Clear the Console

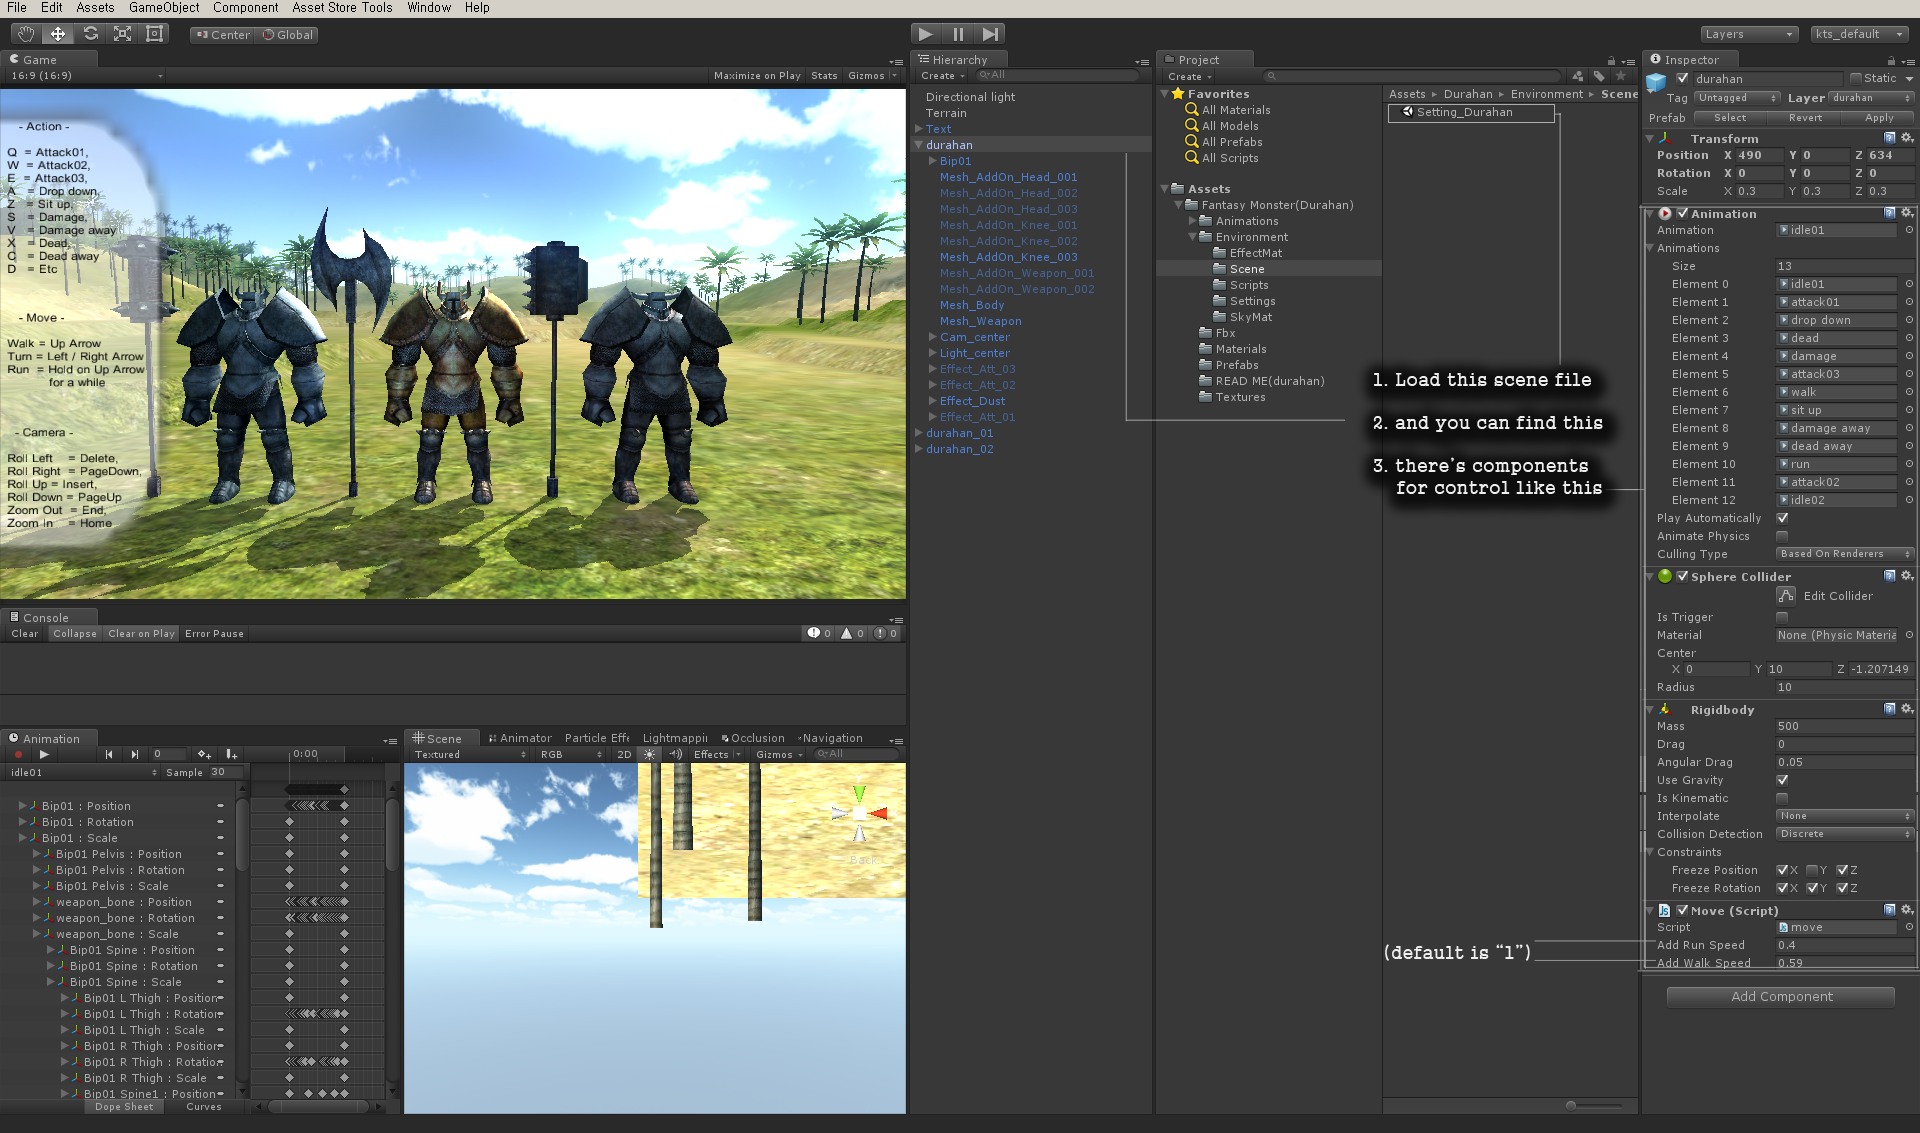25,634
